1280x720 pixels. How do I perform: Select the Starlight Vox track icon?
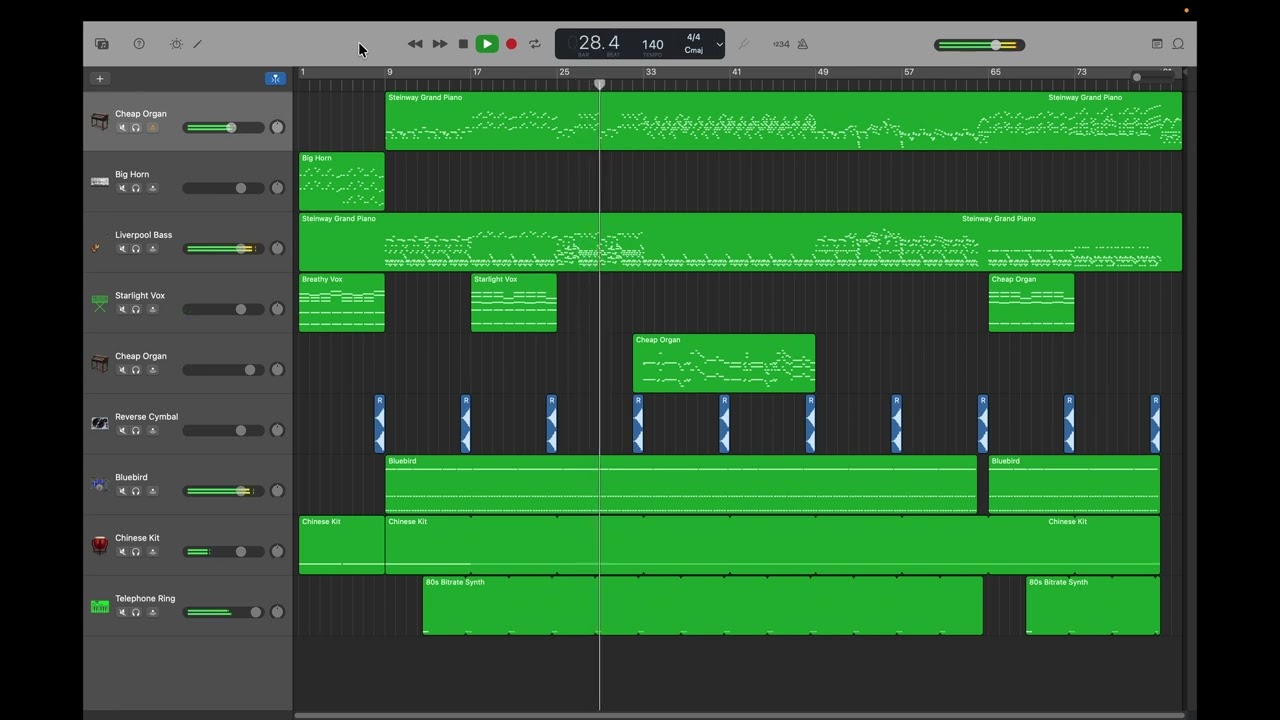pos(100,303)
